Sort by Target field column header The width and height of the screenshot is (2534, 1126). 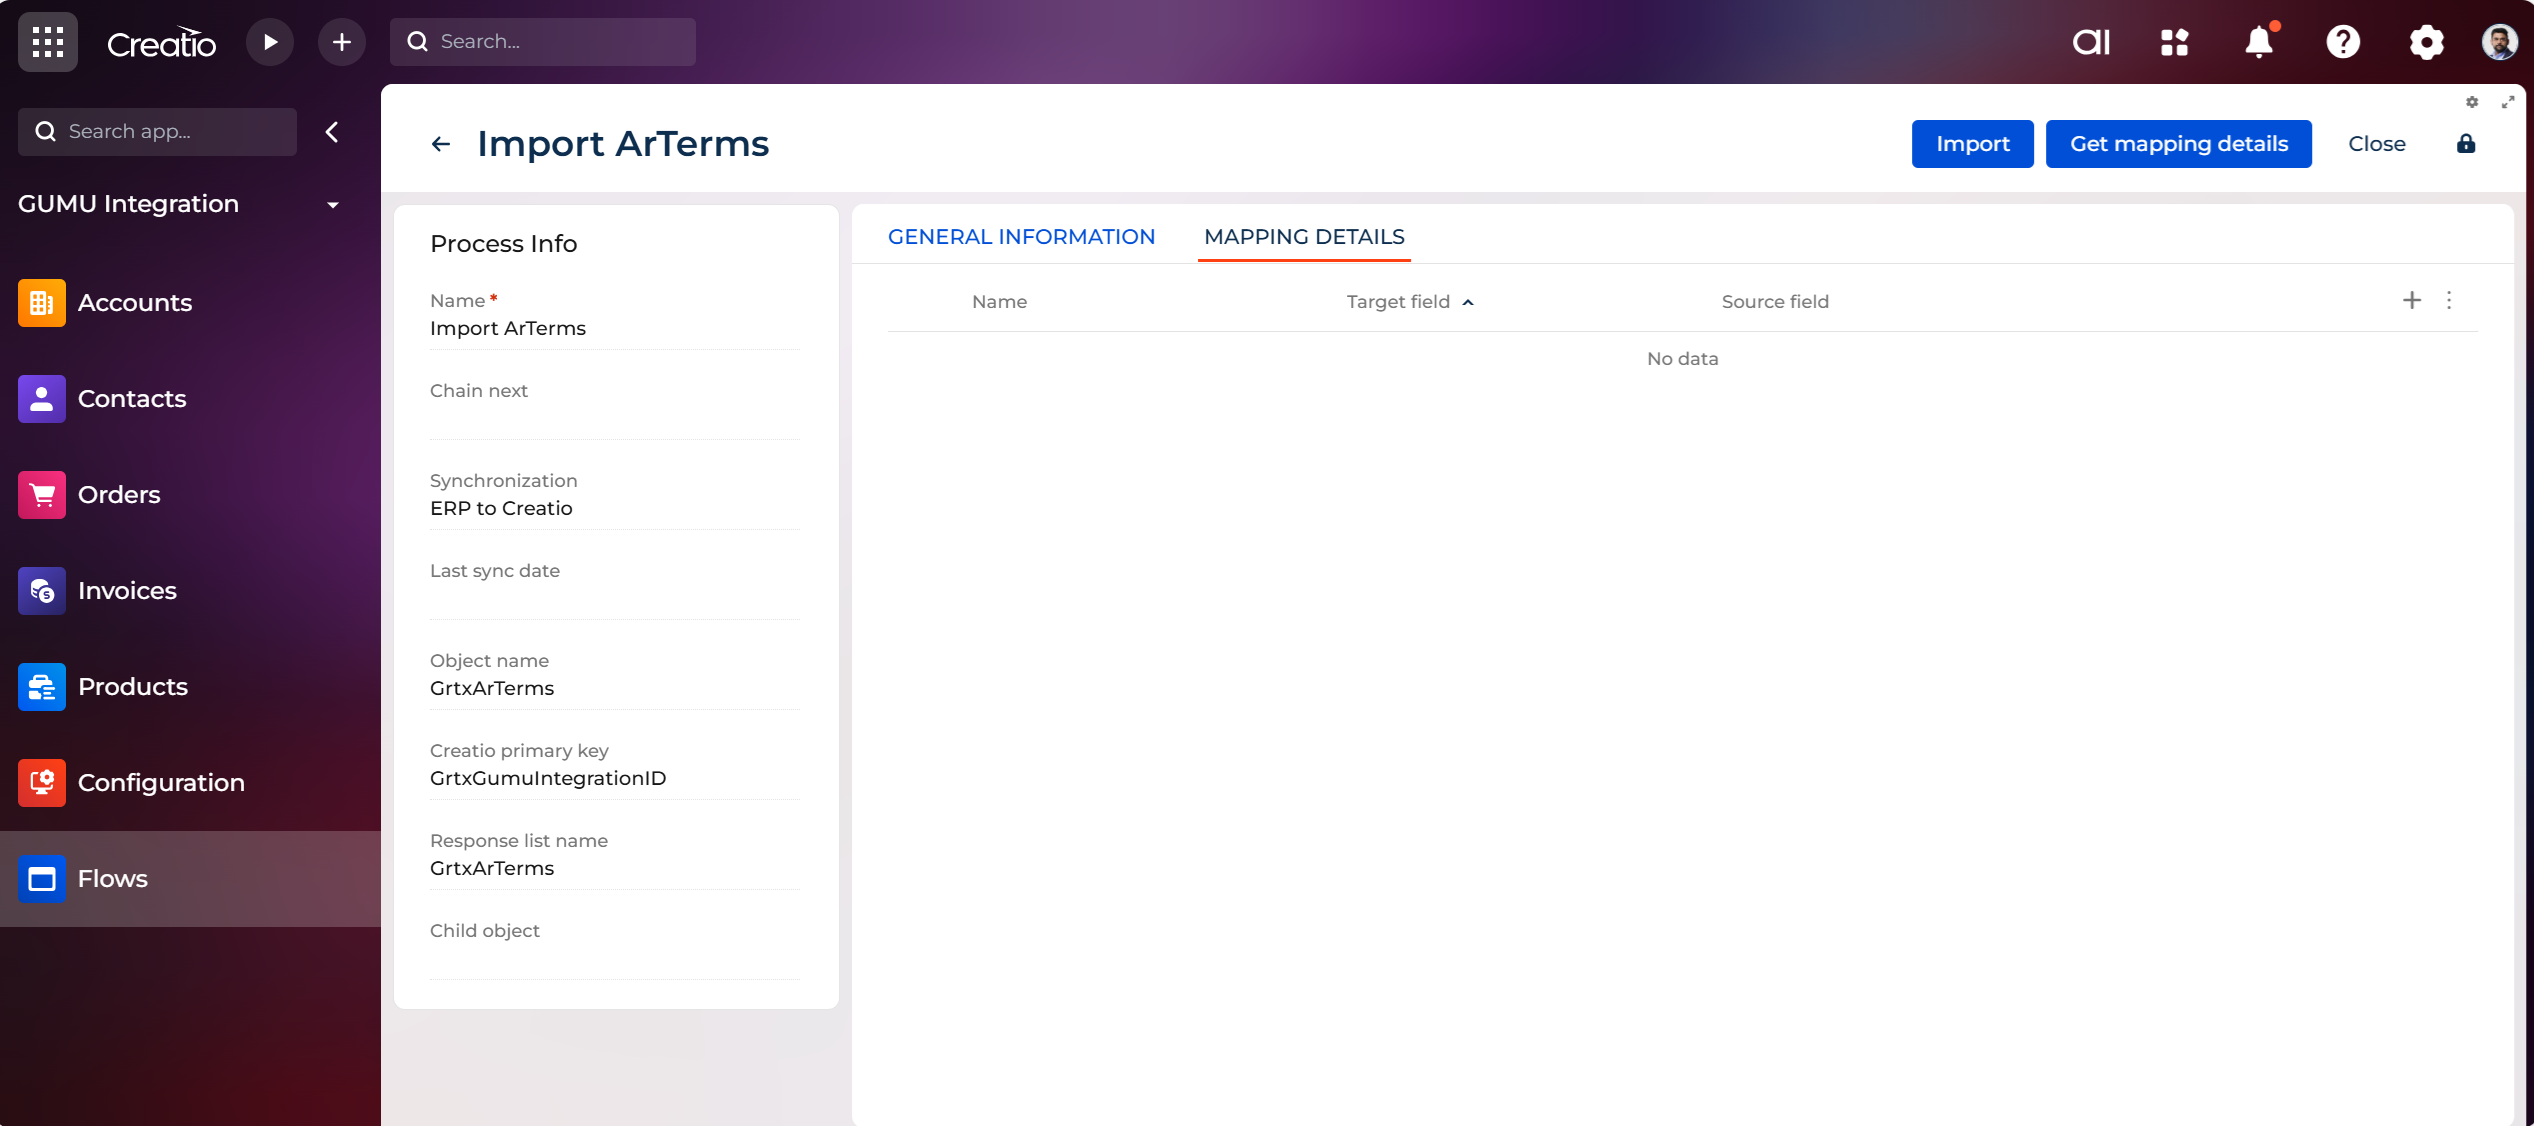1398,302
